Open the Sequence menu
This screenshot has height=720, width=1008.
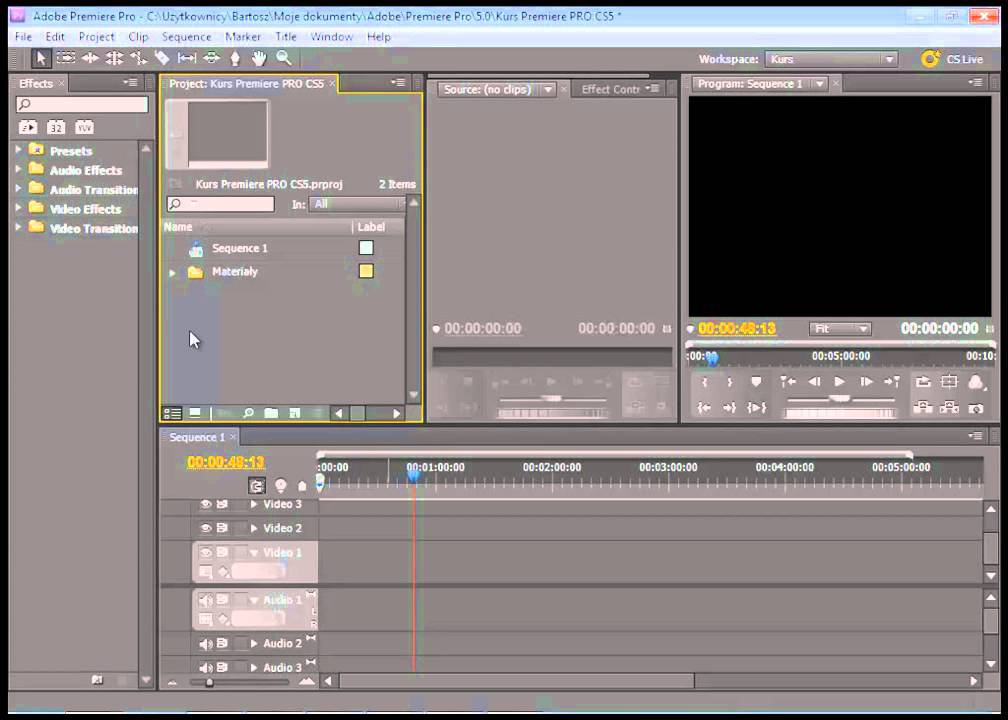[x=186, y=37]
